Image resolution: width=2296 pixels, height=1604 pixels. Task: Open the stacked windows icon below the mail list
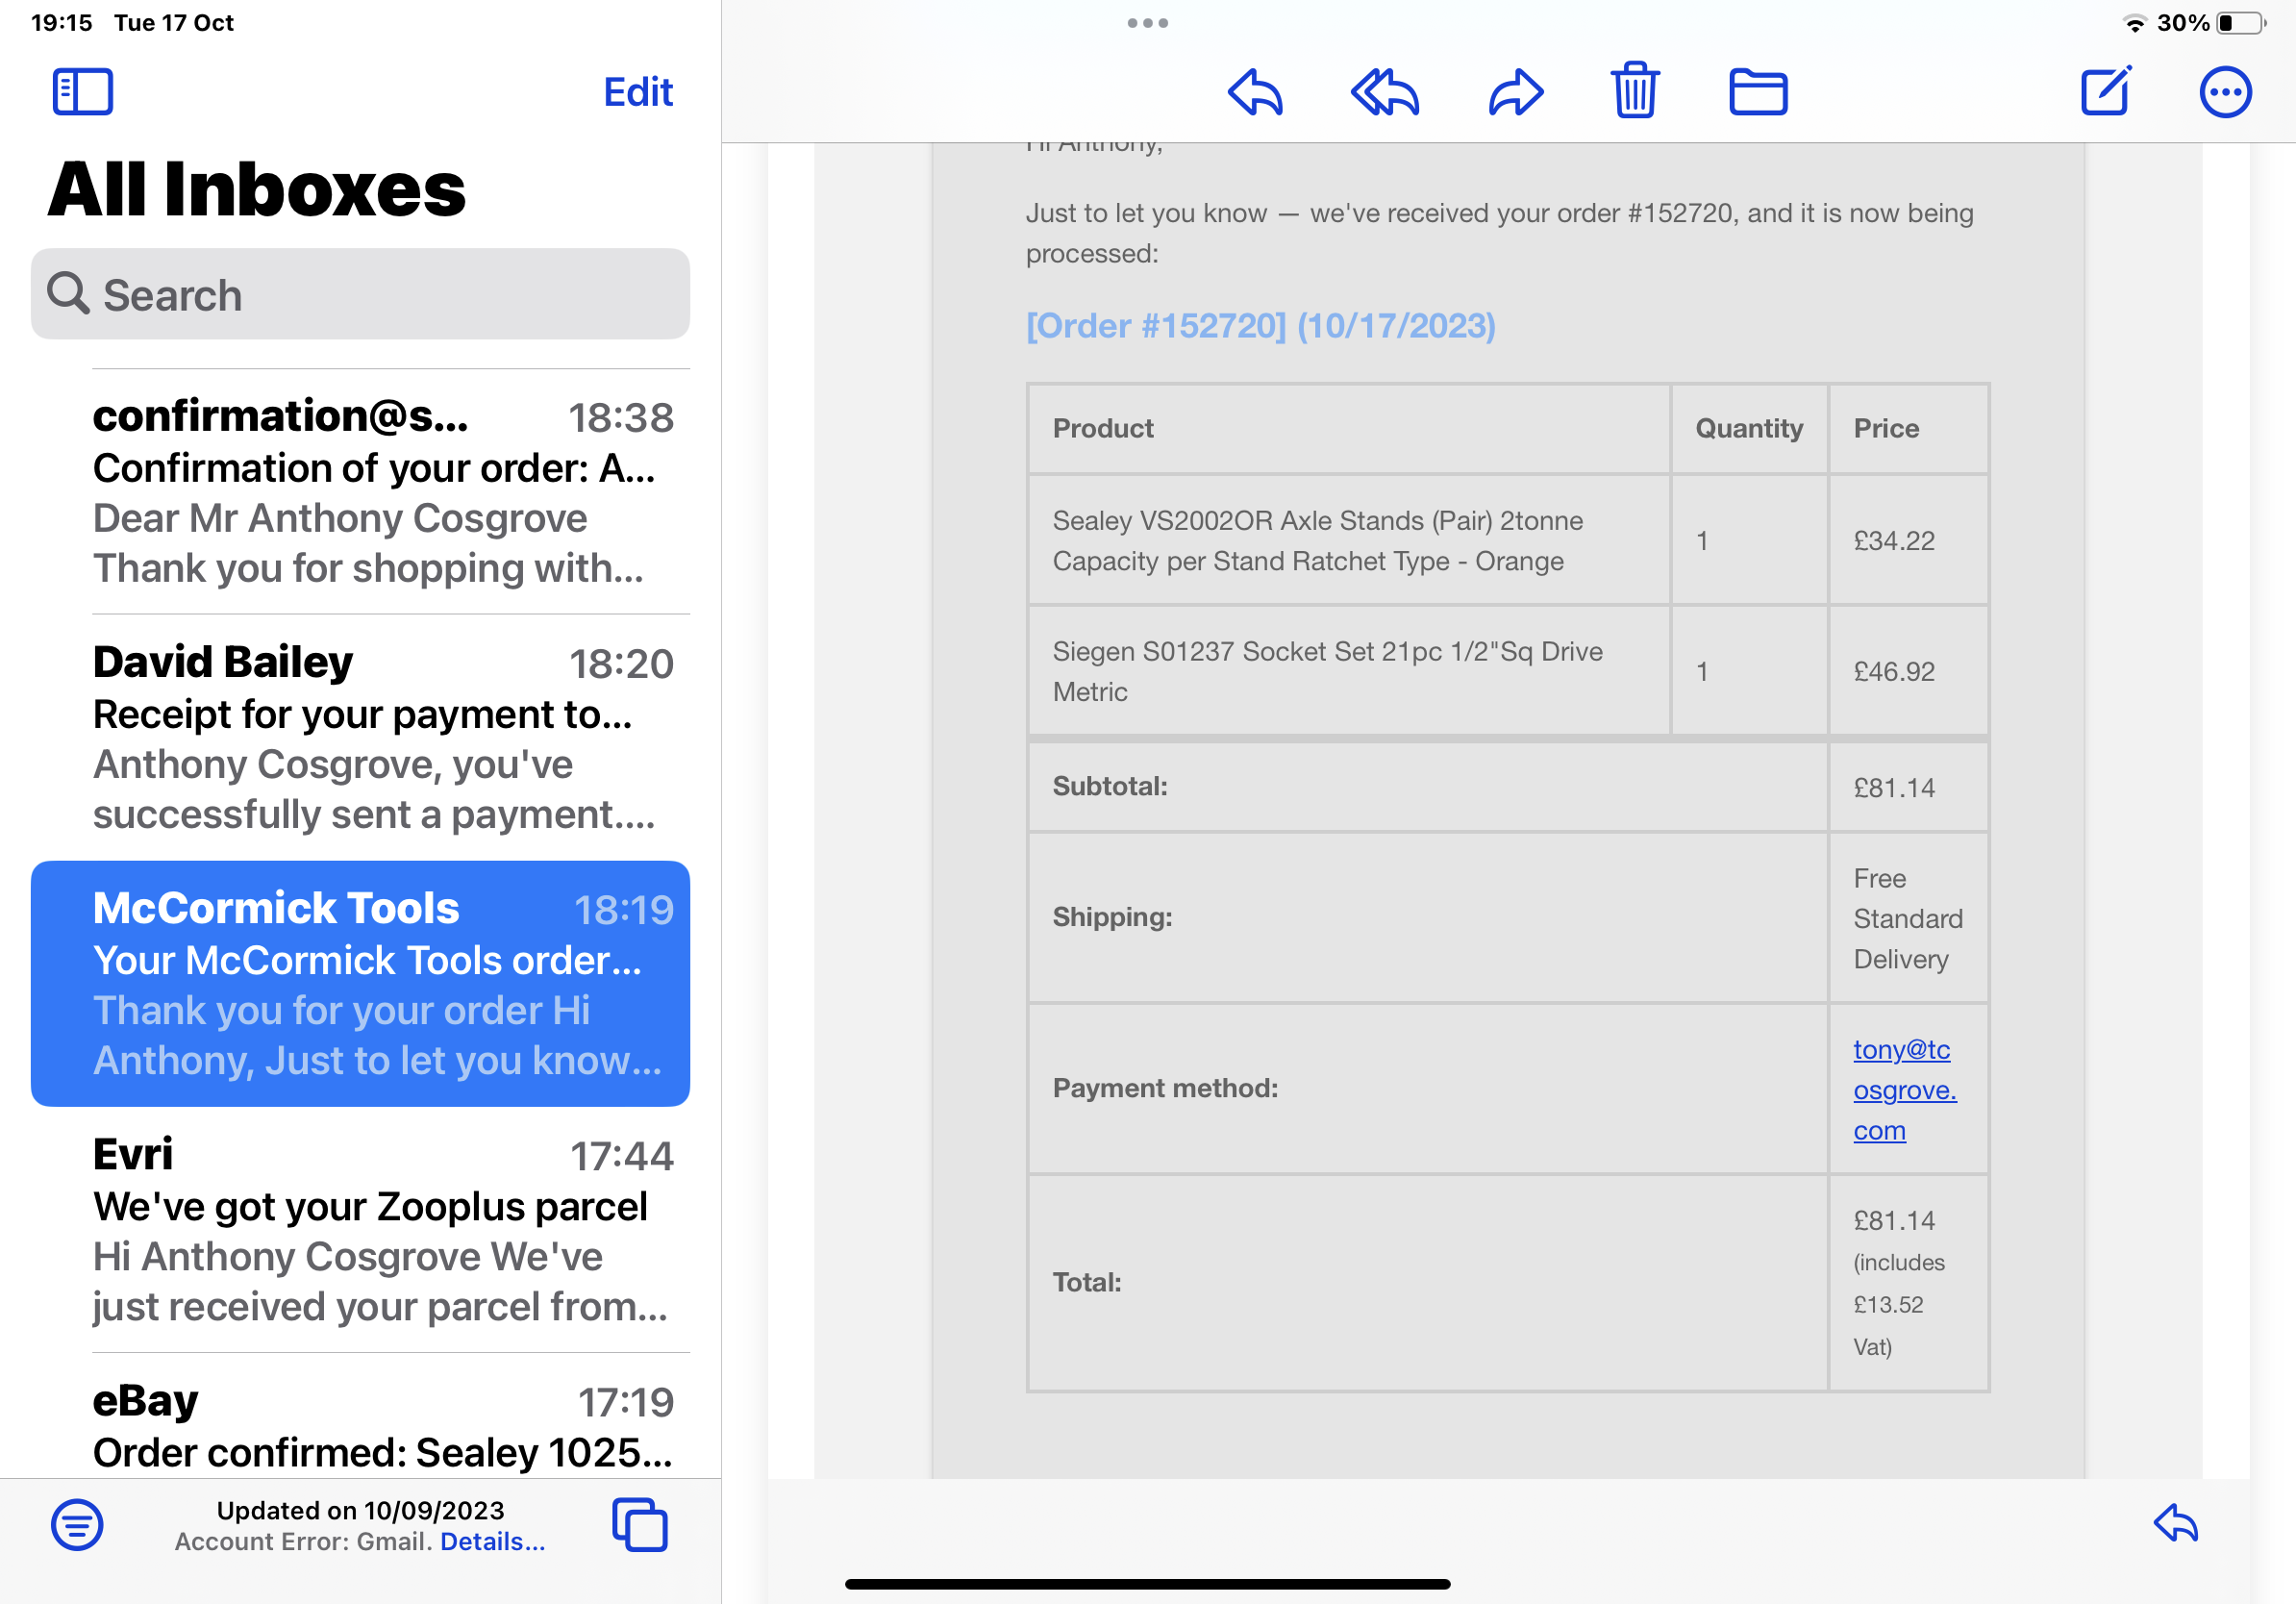[x=640, y=1524]
